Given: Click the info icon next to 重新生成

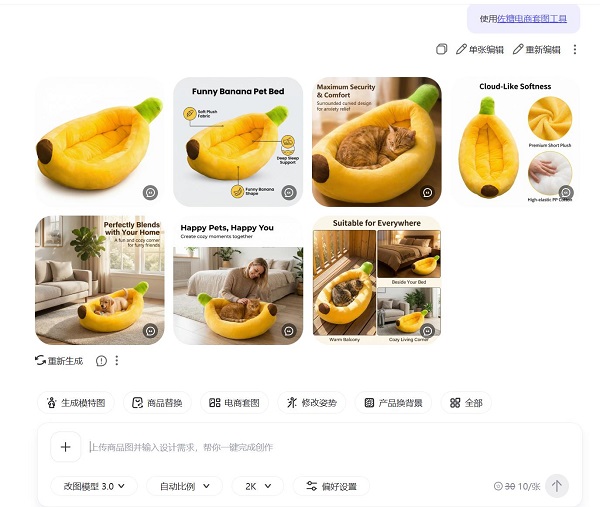Looking at the screenshot, I should coord(101,361).
